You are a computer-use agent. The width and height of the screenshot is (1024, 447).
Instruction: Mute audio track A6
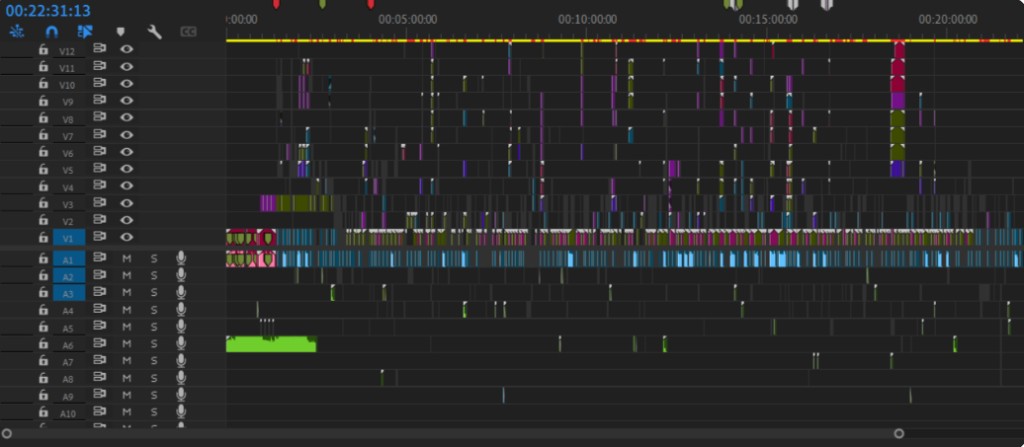[127, 344]
